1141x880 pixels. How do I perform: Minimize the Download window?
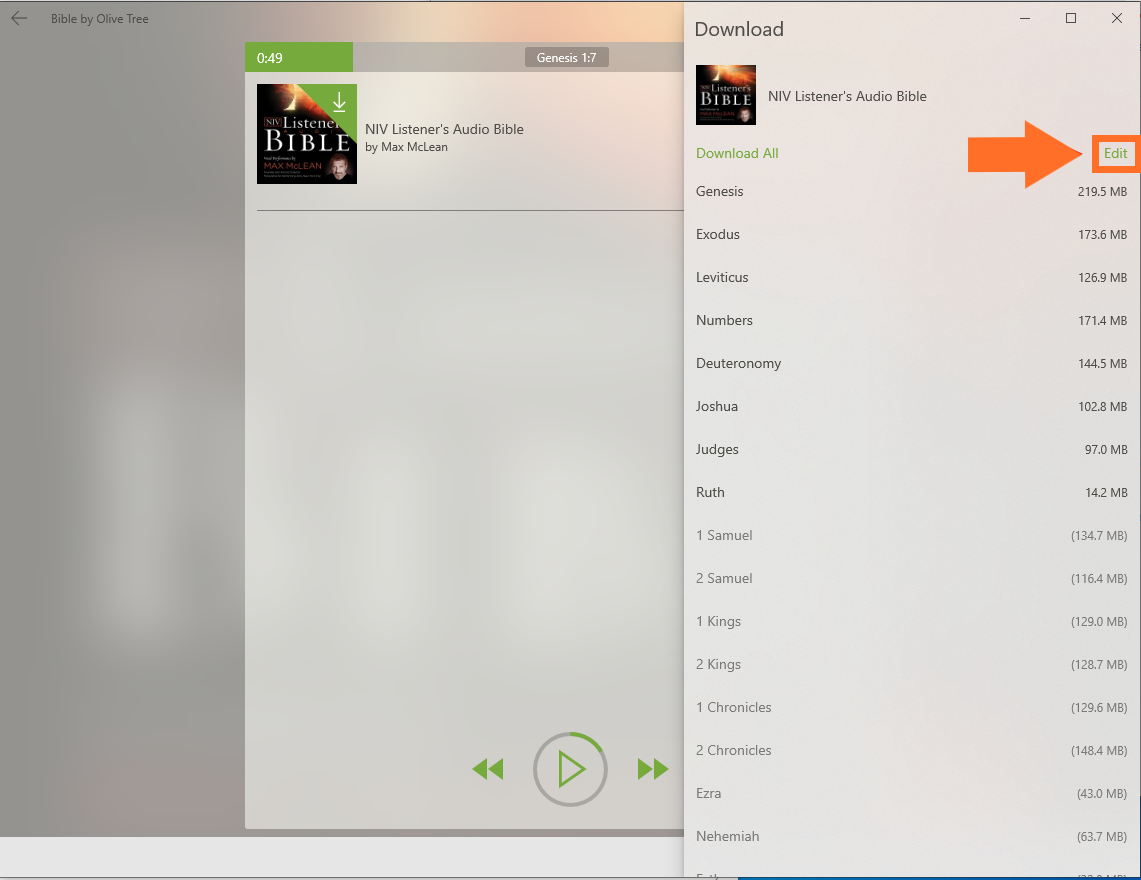click(x=1025, y=18)
